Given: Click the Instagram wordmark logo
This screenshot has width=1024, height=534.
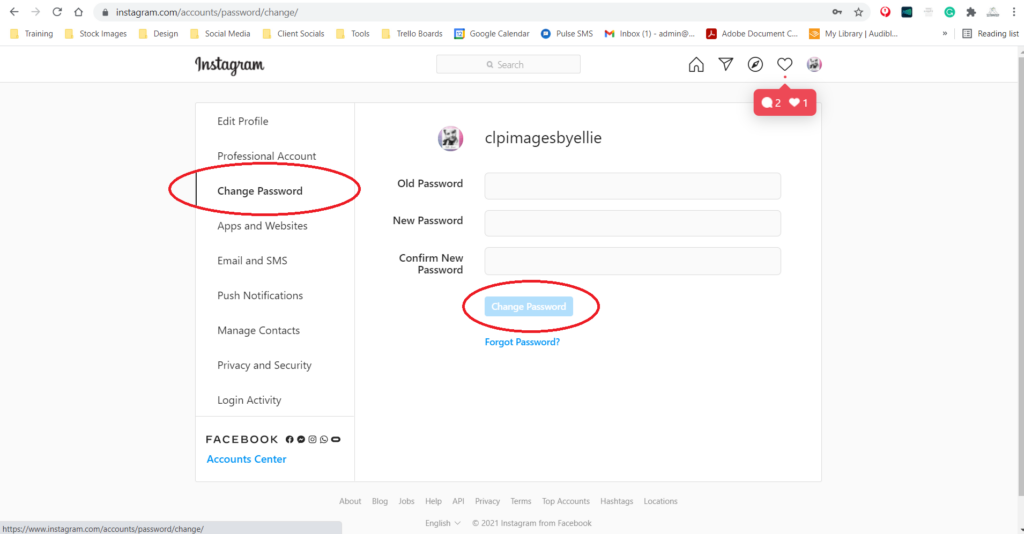Looking at the screenshot, I should point(229,65).
